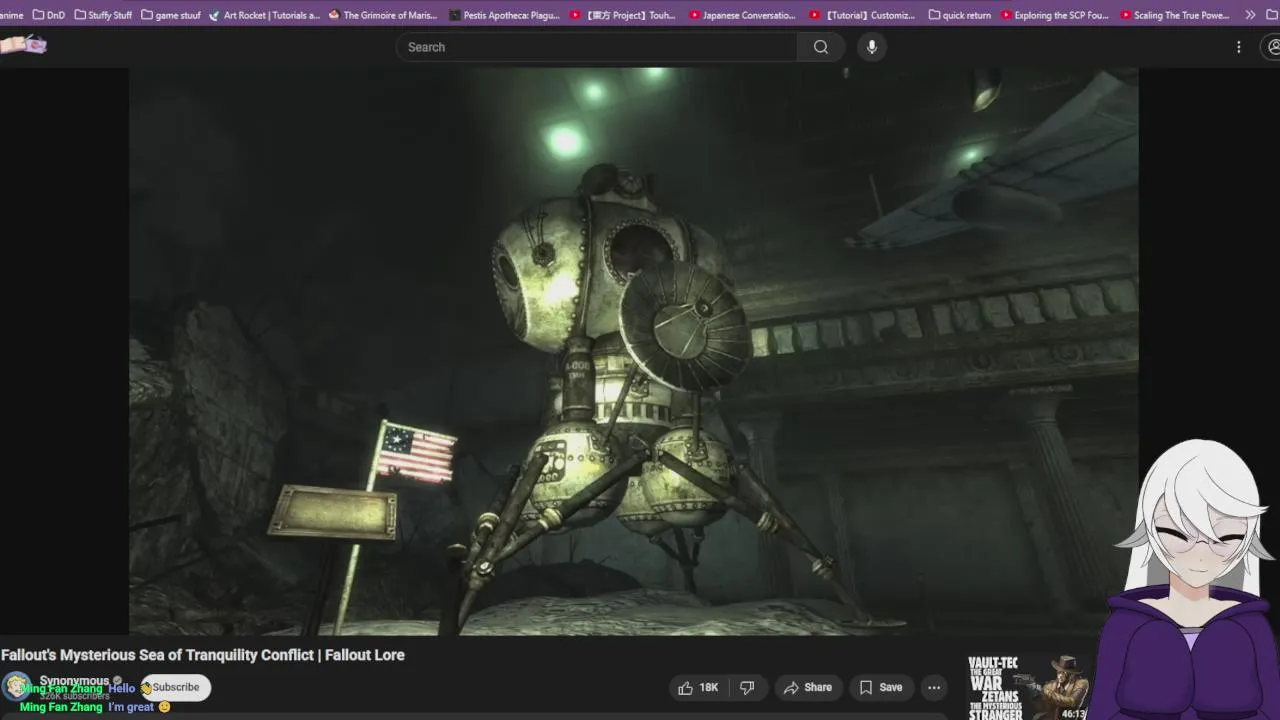The image size is (1280, 720).
Task: Open the Stuffy Stuff bookmark folder
Action: 103,15
